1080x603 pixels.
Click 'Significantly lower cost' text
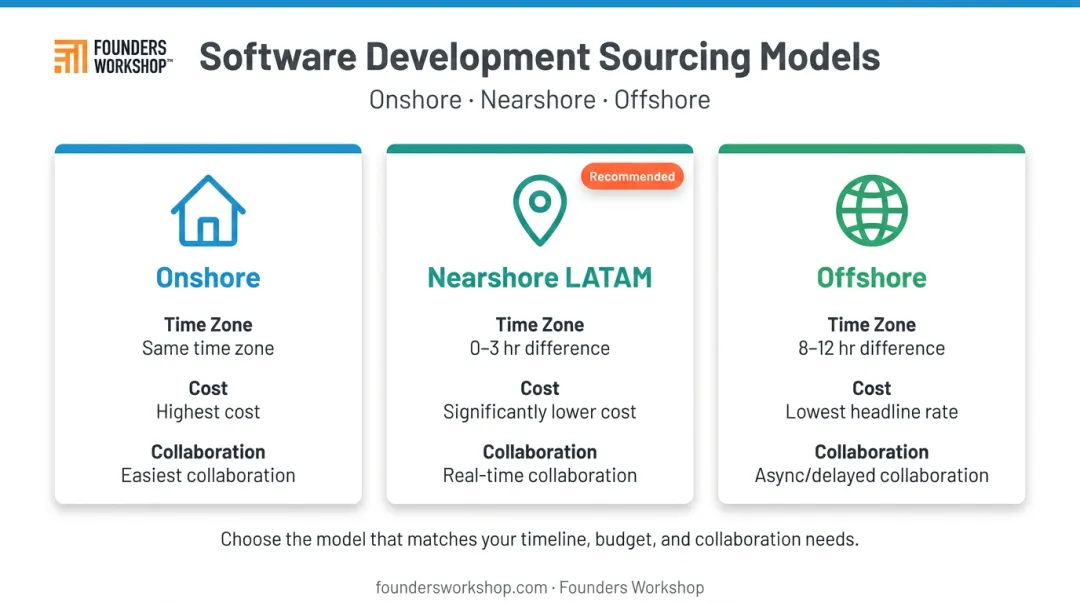point(540,411)
